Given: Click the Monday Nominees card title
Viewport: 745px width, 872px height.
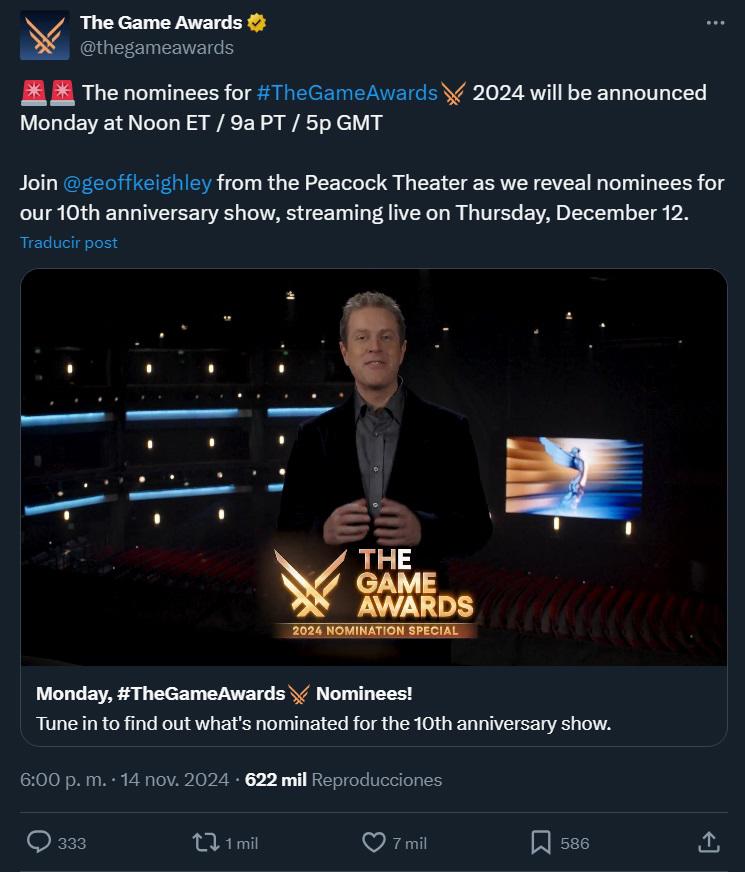Looking at the screenshot, I should coord(224,693).
